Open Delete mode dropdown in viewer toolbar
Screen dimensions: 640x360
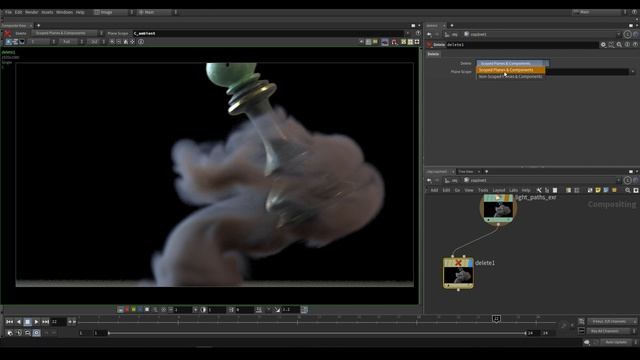67,33
